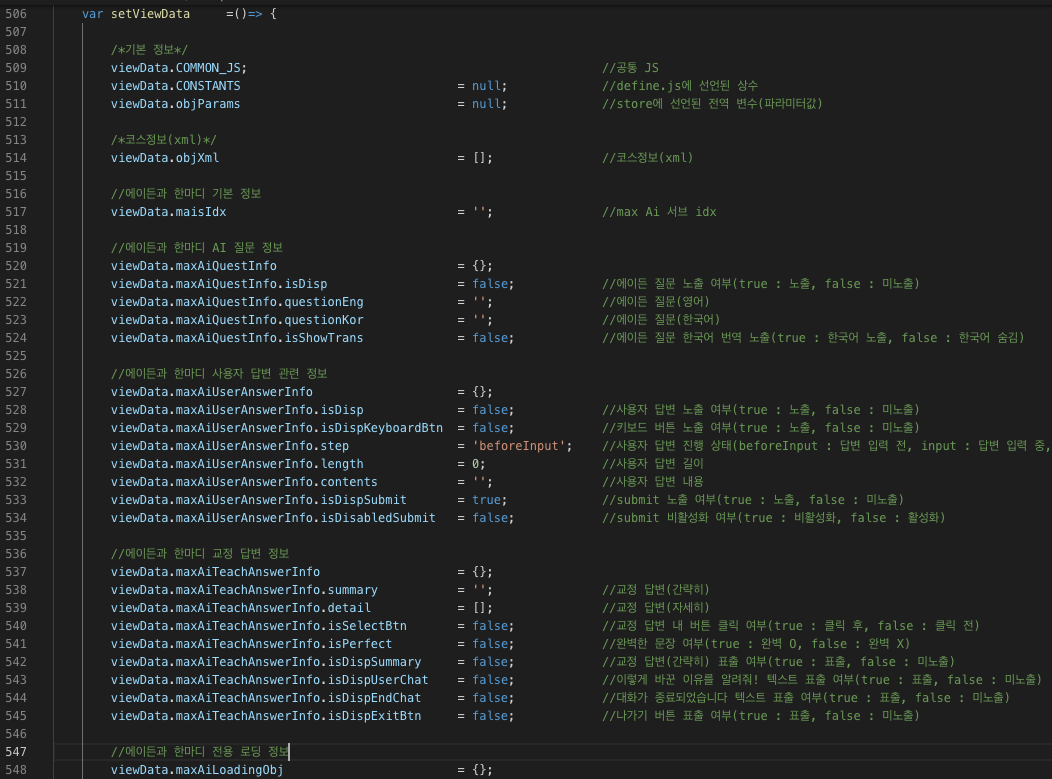Viewport: 1052px width, 779px height.
Task: Click the //교정 답변(간략히) comment
Action: click(656, 590)
